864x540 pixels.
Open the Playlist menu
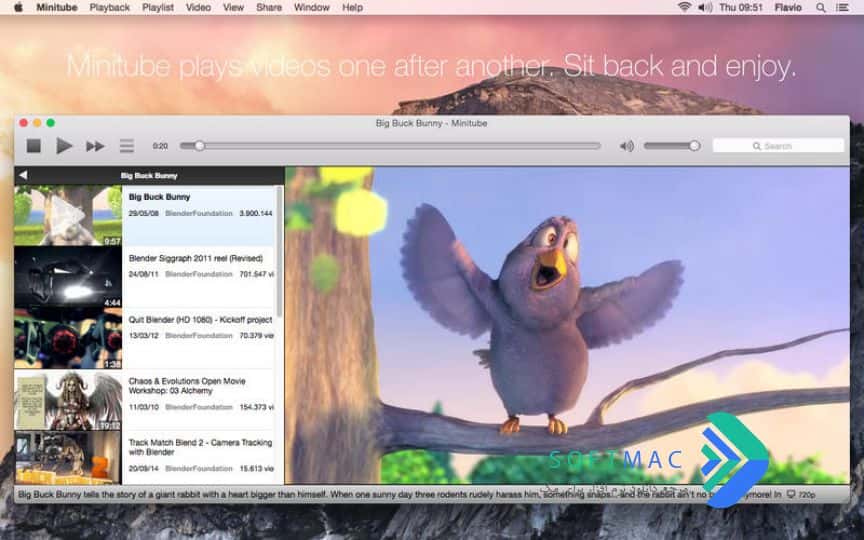[x=158, y=8]
